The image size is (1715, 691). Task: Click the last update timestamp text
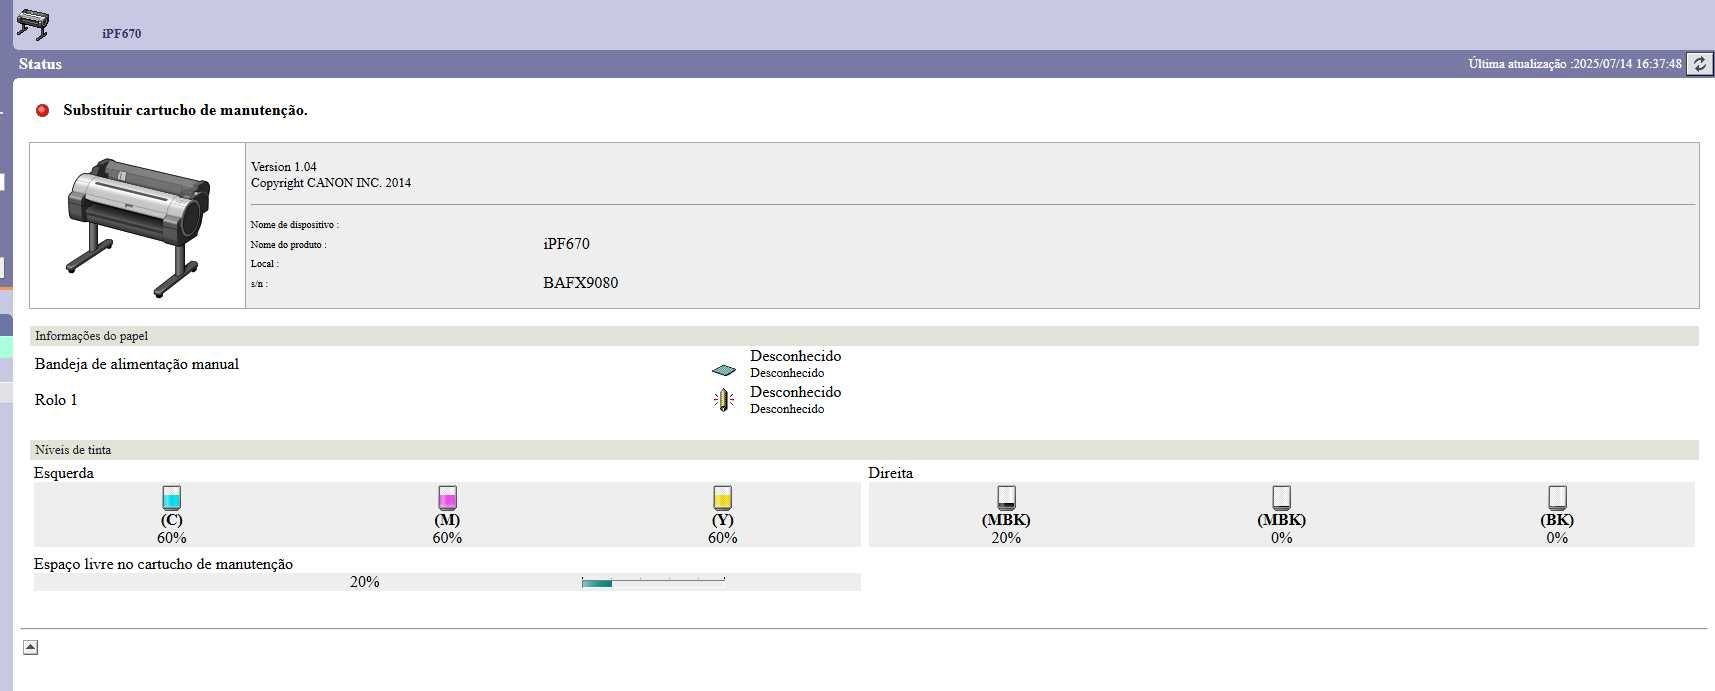click(x=1575, y=64)
